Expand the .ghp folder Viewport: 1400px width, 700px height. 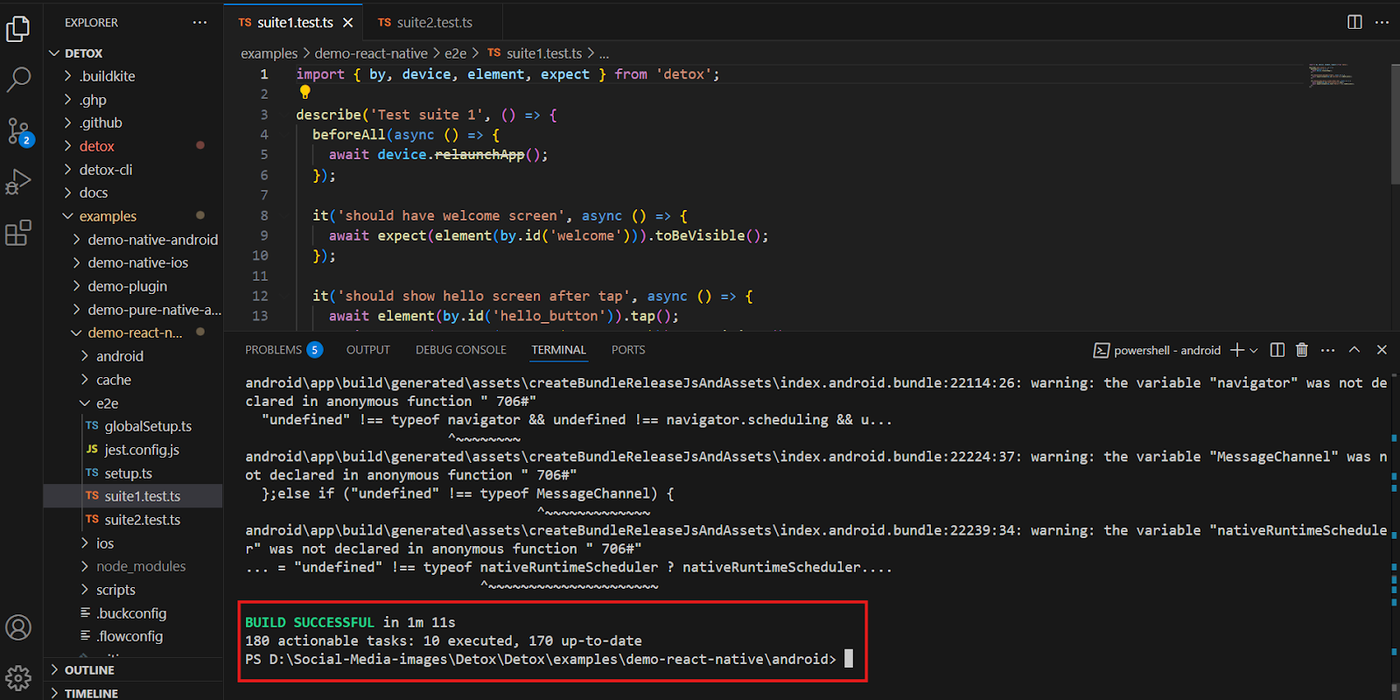133,99
